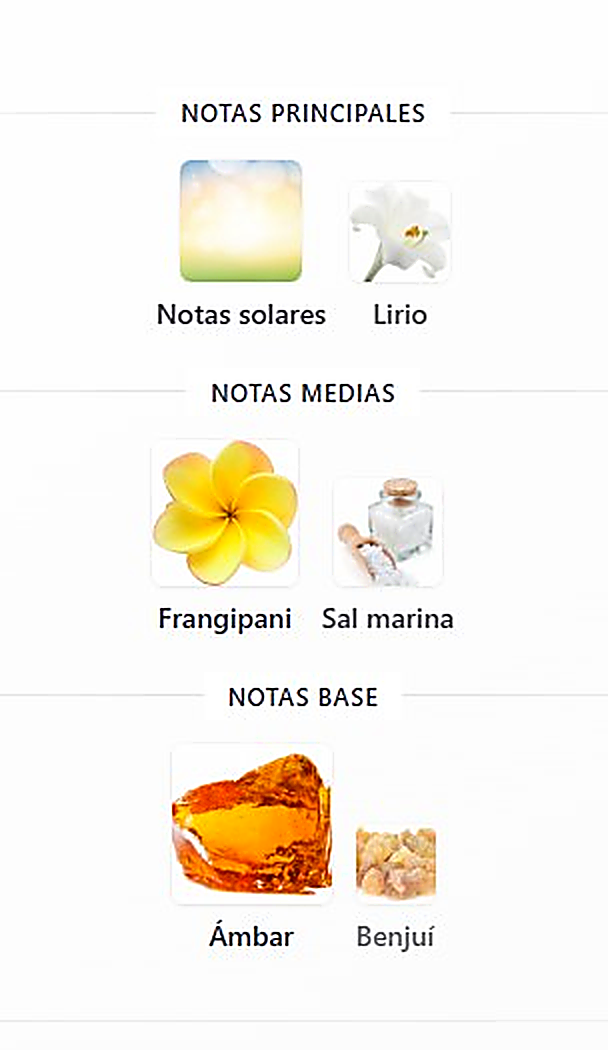This screenshot has height=1050, width=608.
Task: Select the Sal marina text label
Action: 388,618
